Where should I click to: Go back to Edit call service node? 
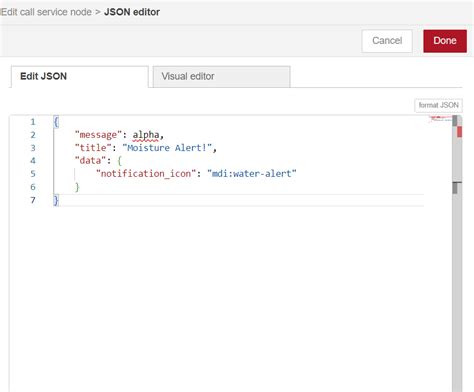pos(46,12)
